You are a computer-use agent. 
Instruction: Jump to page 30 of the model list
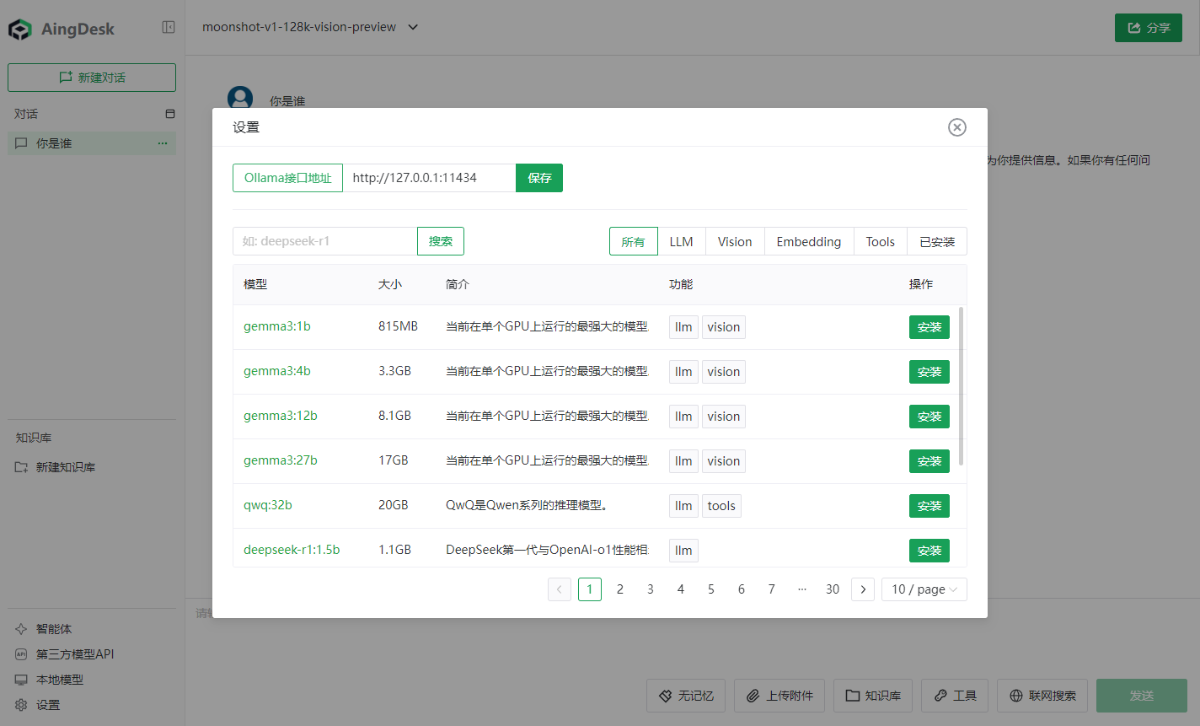[x=832, y=589]
